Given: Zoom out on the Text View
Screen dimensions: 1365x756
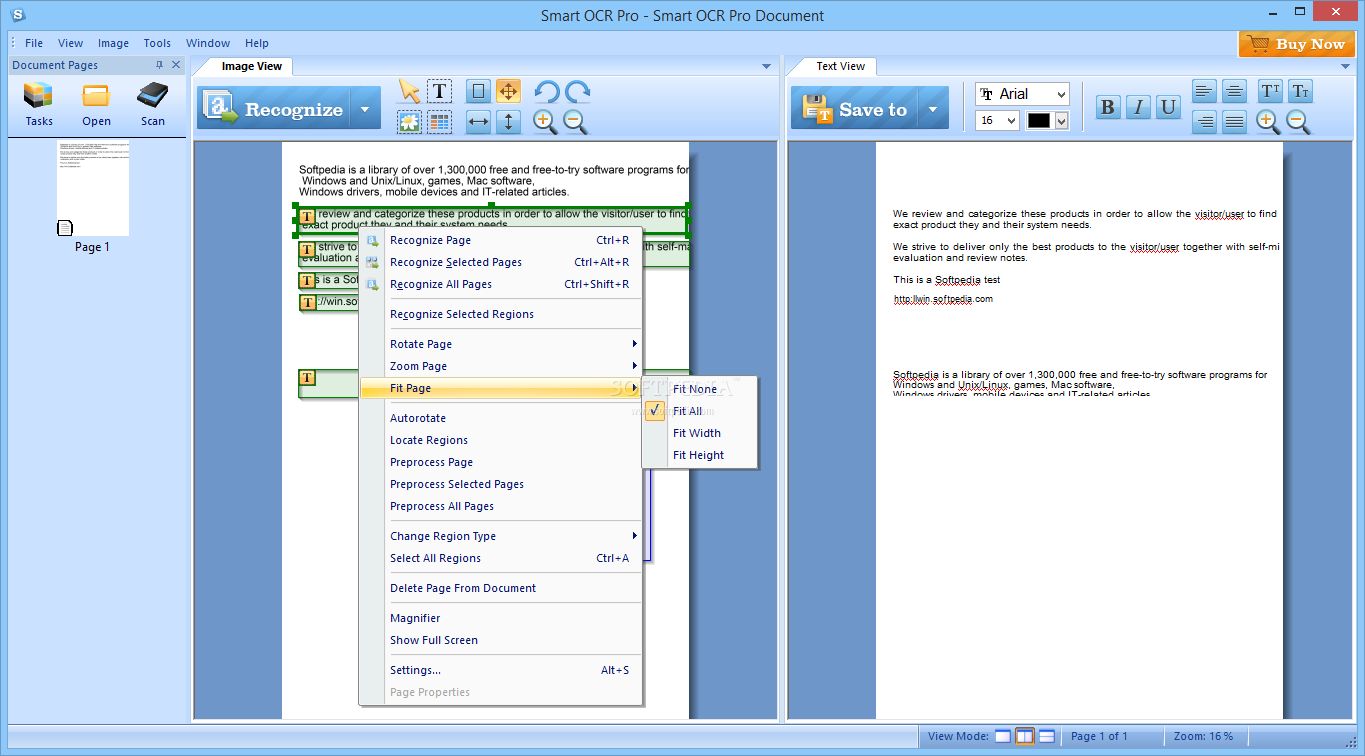Looking at the screenshot, I should (1298, 121).
